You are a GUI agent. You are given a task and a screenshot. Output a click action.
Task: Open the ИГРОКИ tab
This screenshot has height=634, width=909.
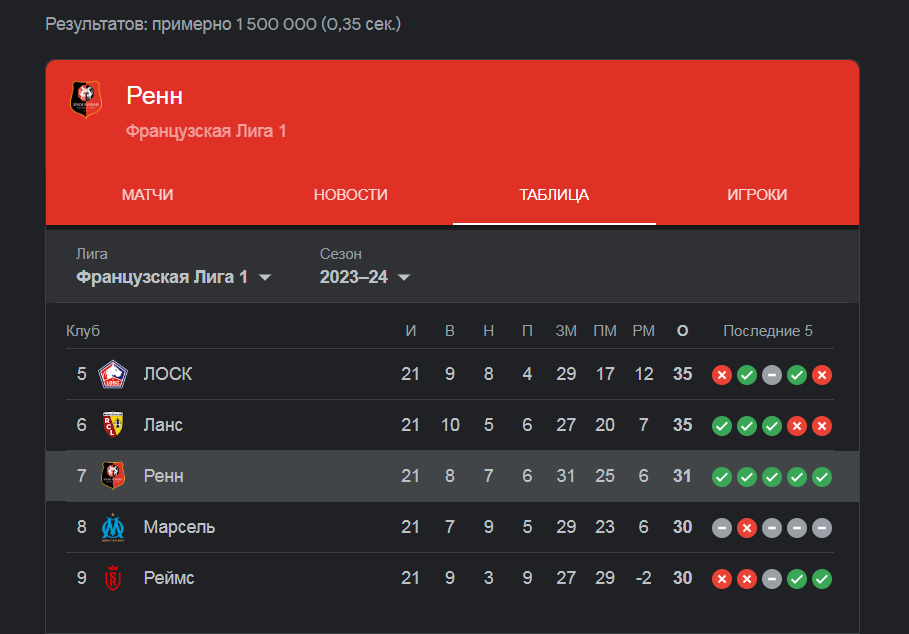[757, 195]
